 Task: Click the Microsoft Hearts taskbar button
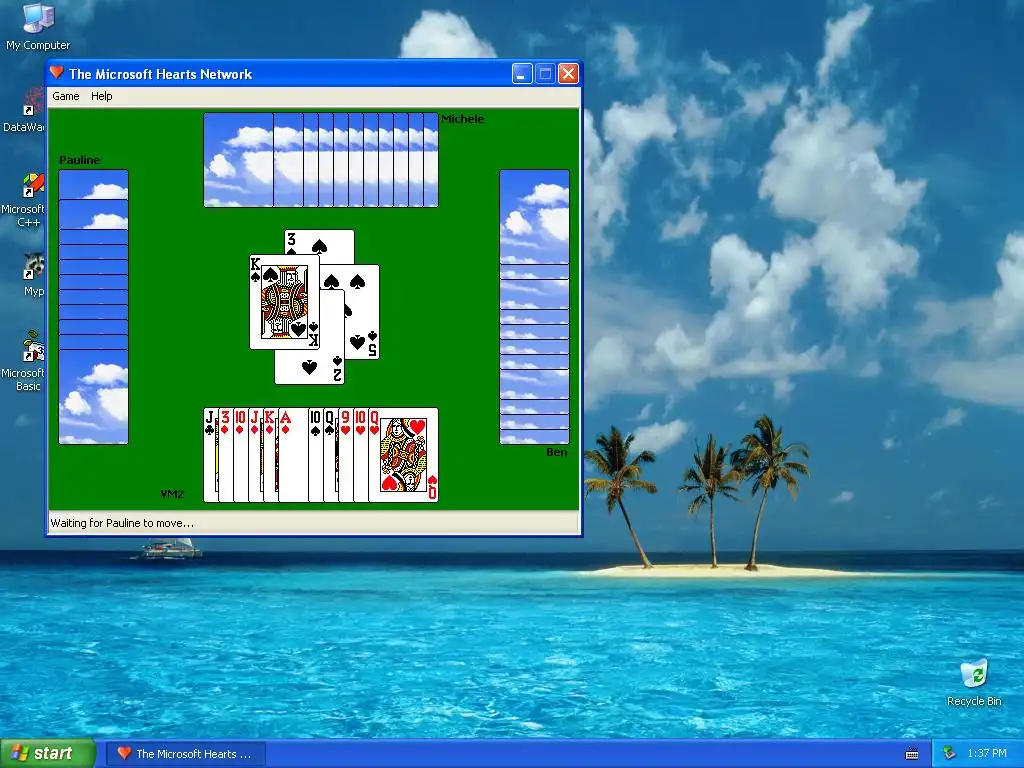[185, 754]
